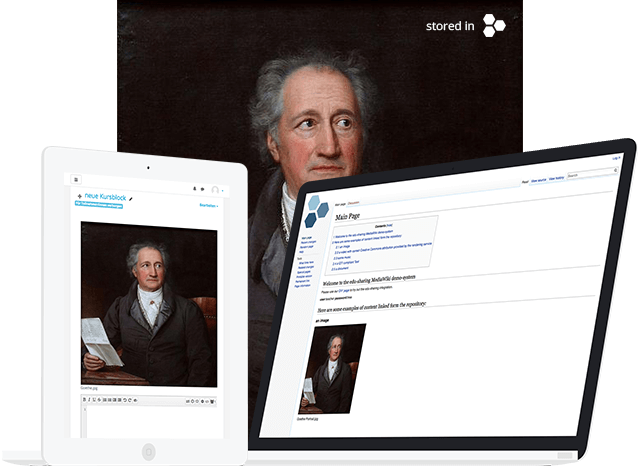Screen dimensions: 640x466
Task: Click 'Page information' in the Tools sidebar
Action: (x=302, y=286)
